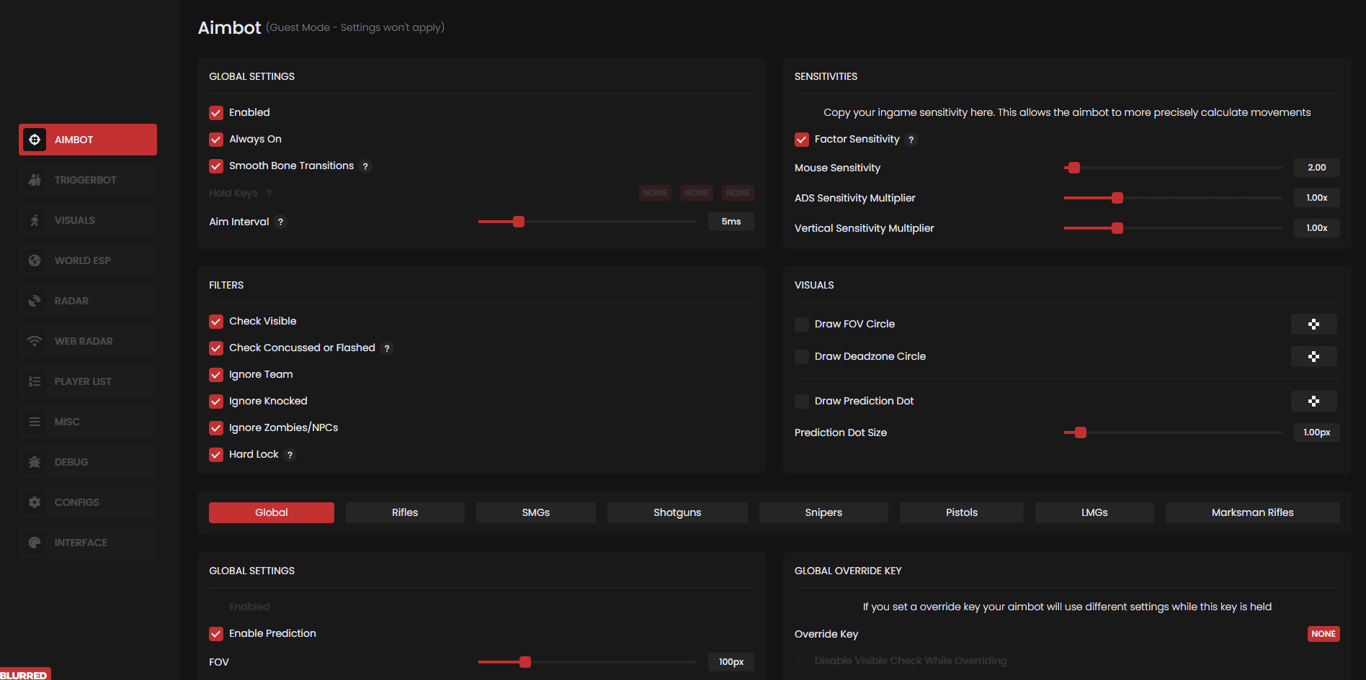1366x680 pixels.
Task: Open Misc via the hamburger lines icon
Action: pyautogui.click(x=35, y=422)
